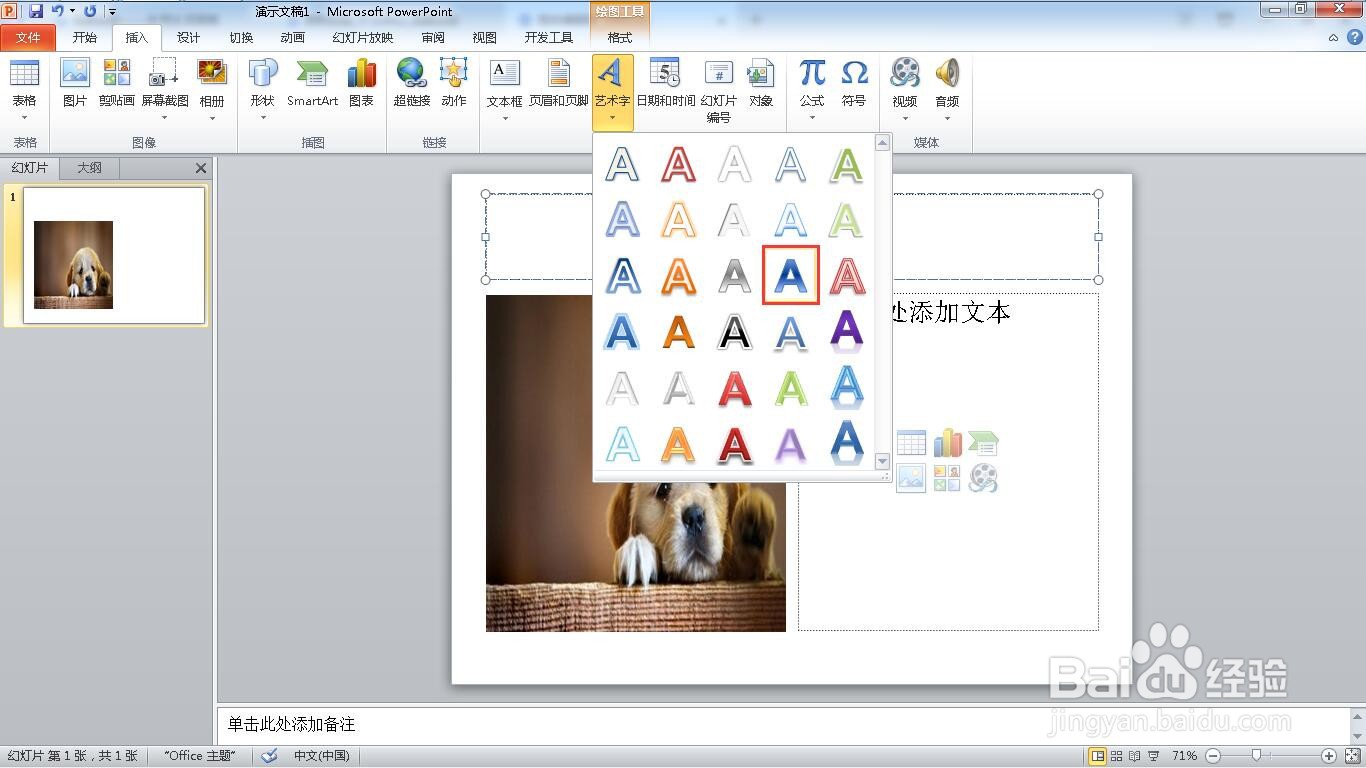This screenshot has width=1366, height=768.
Task: Expand the 形状 shapes dropdown arrow
Action: pyautogui.click(x=263, y=118)
